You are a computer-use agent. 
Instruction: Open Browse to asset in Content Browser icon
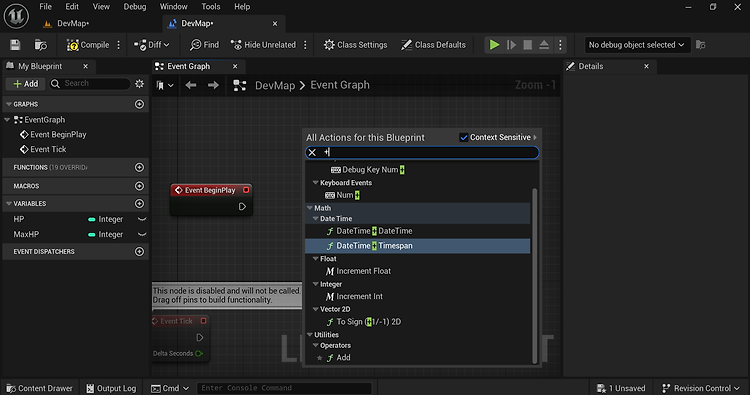(41, 45)
